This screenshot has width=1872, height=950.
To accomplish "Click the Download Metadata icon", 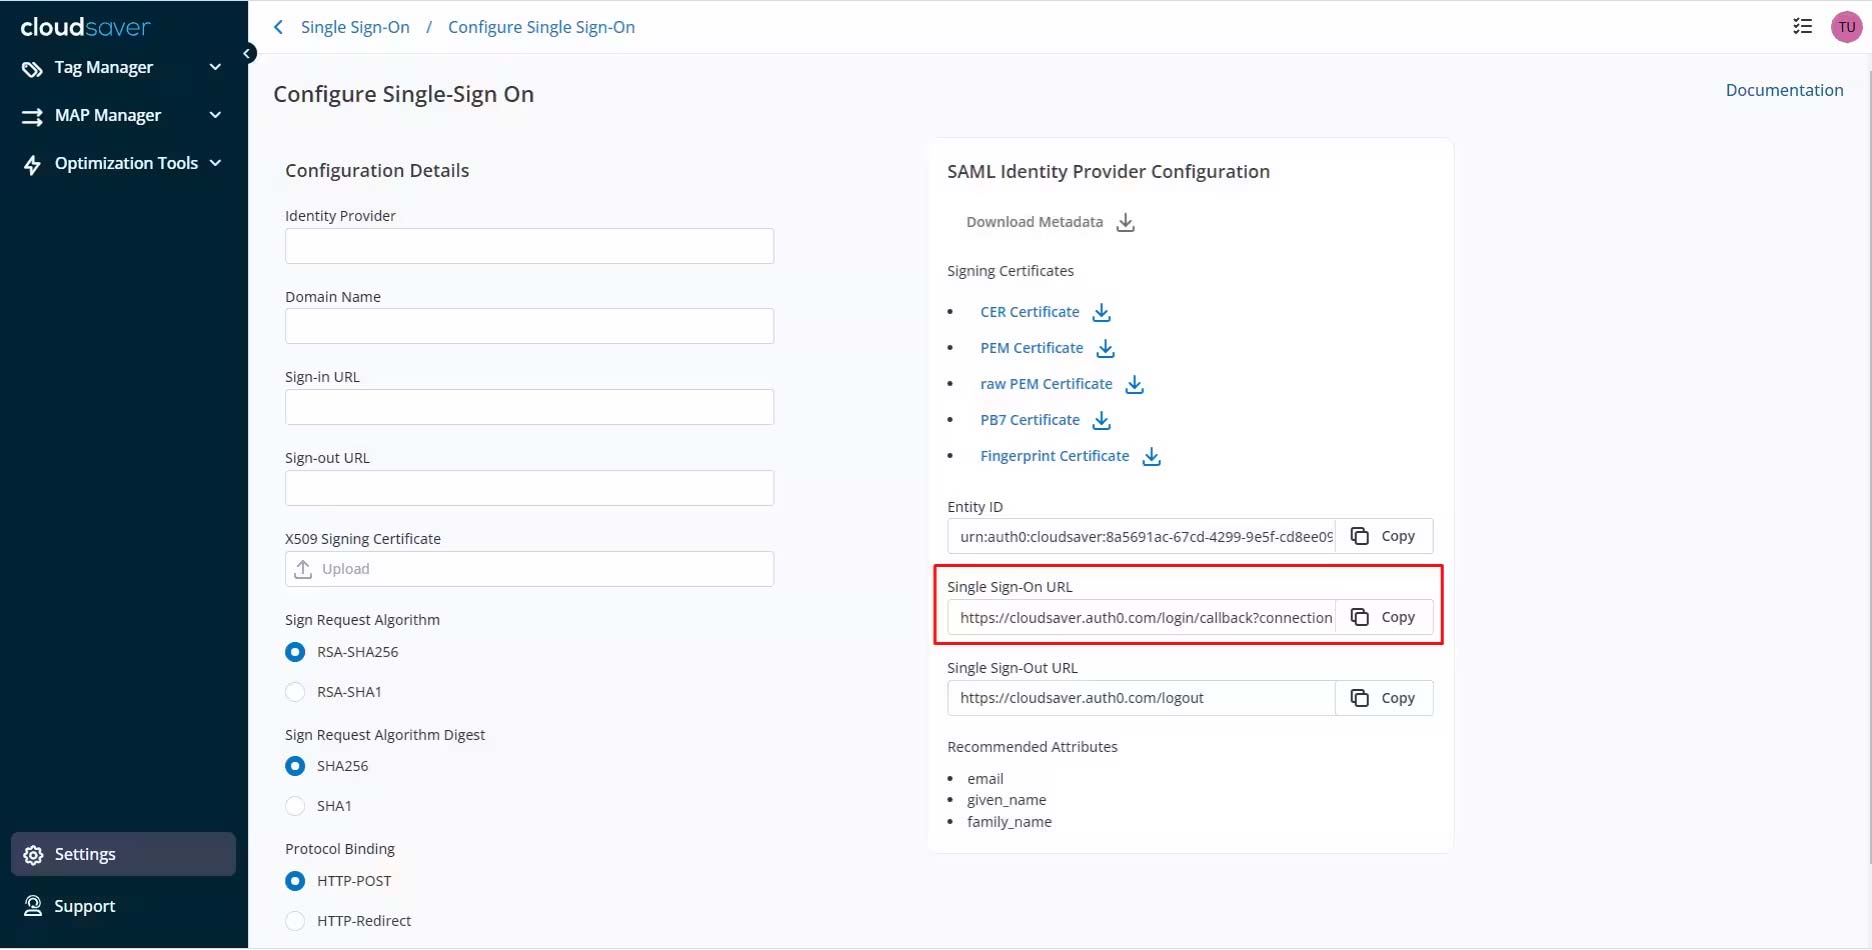I will coord(1125,223).
